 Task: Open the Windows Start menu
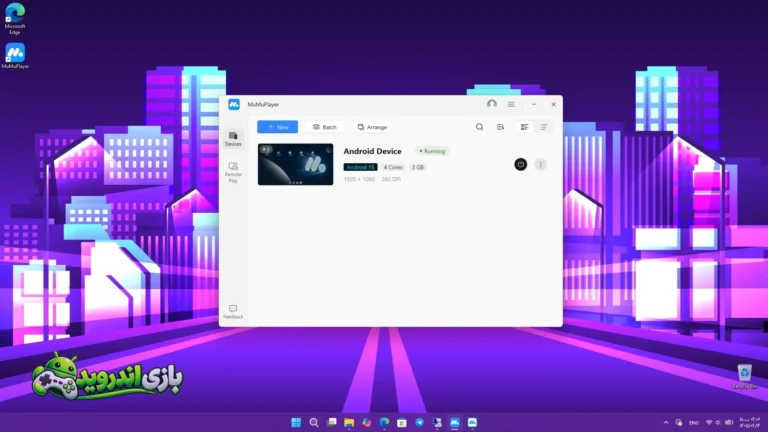point(296,422)
